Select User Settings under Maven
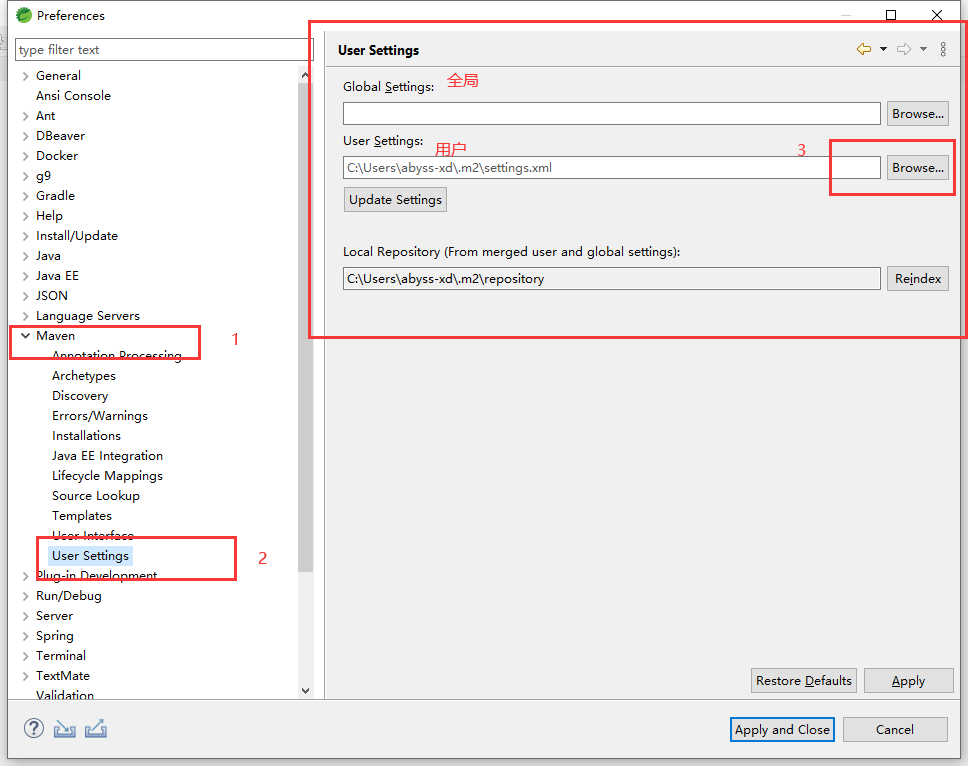The width and height of the screenshot is (968, 766). pyautogui.click(x=89, y=555)
